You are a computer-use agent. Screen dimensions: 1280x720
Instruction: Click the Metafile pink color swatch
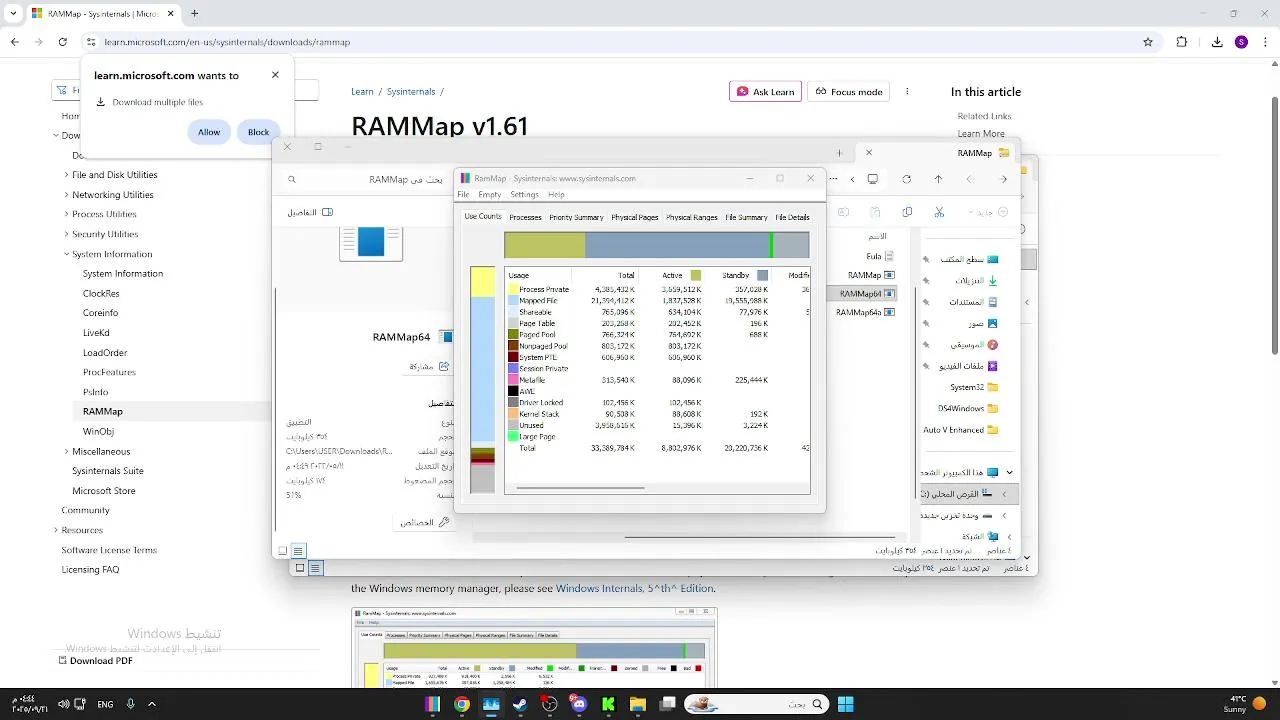(x=513, y=380)
